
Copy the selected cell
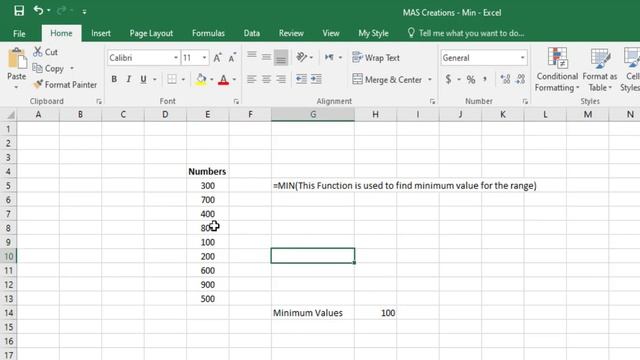coord(48,68)
